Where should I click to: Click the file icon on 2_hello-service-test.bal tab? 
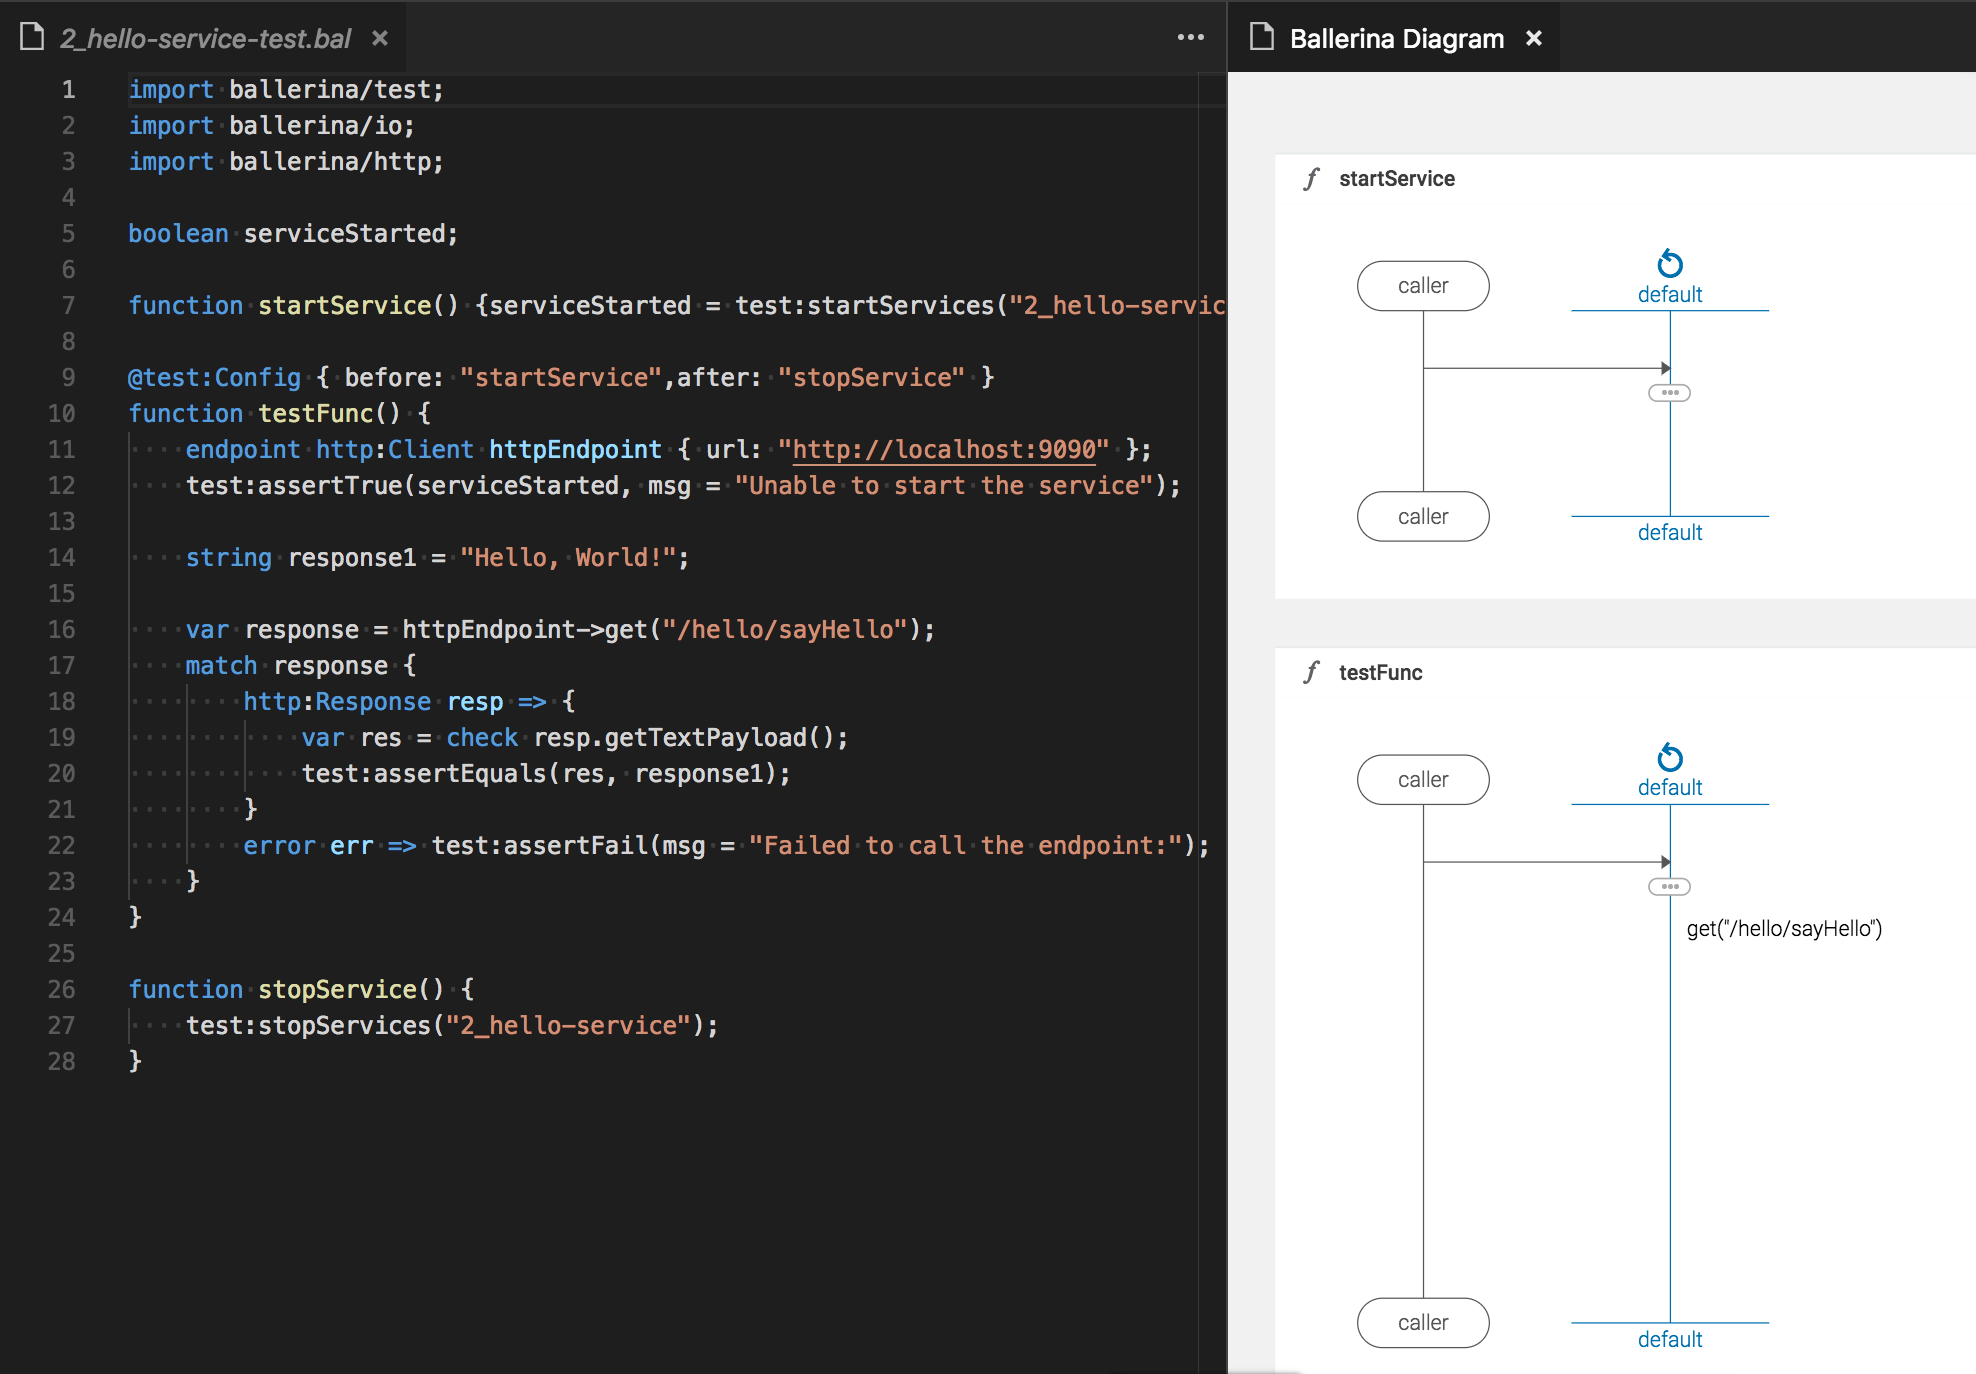[32, 37]
